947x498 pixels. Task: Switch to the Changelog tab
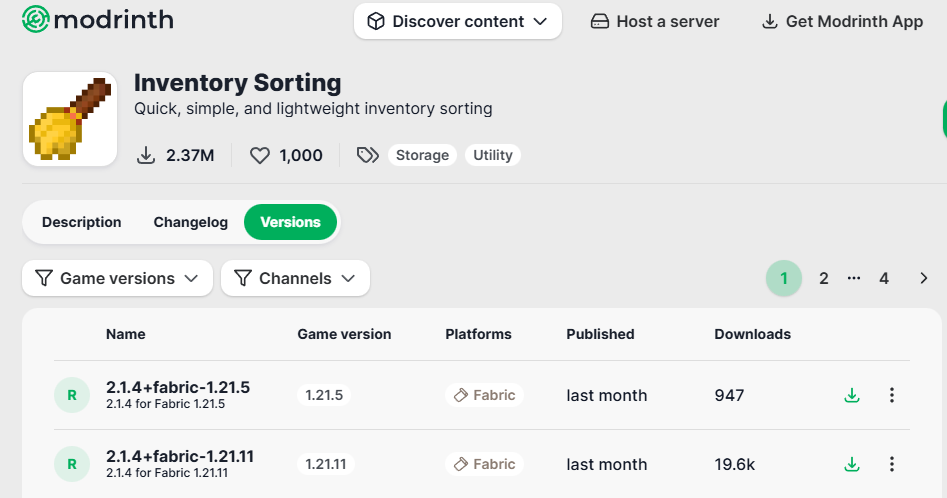coord(191,222)
